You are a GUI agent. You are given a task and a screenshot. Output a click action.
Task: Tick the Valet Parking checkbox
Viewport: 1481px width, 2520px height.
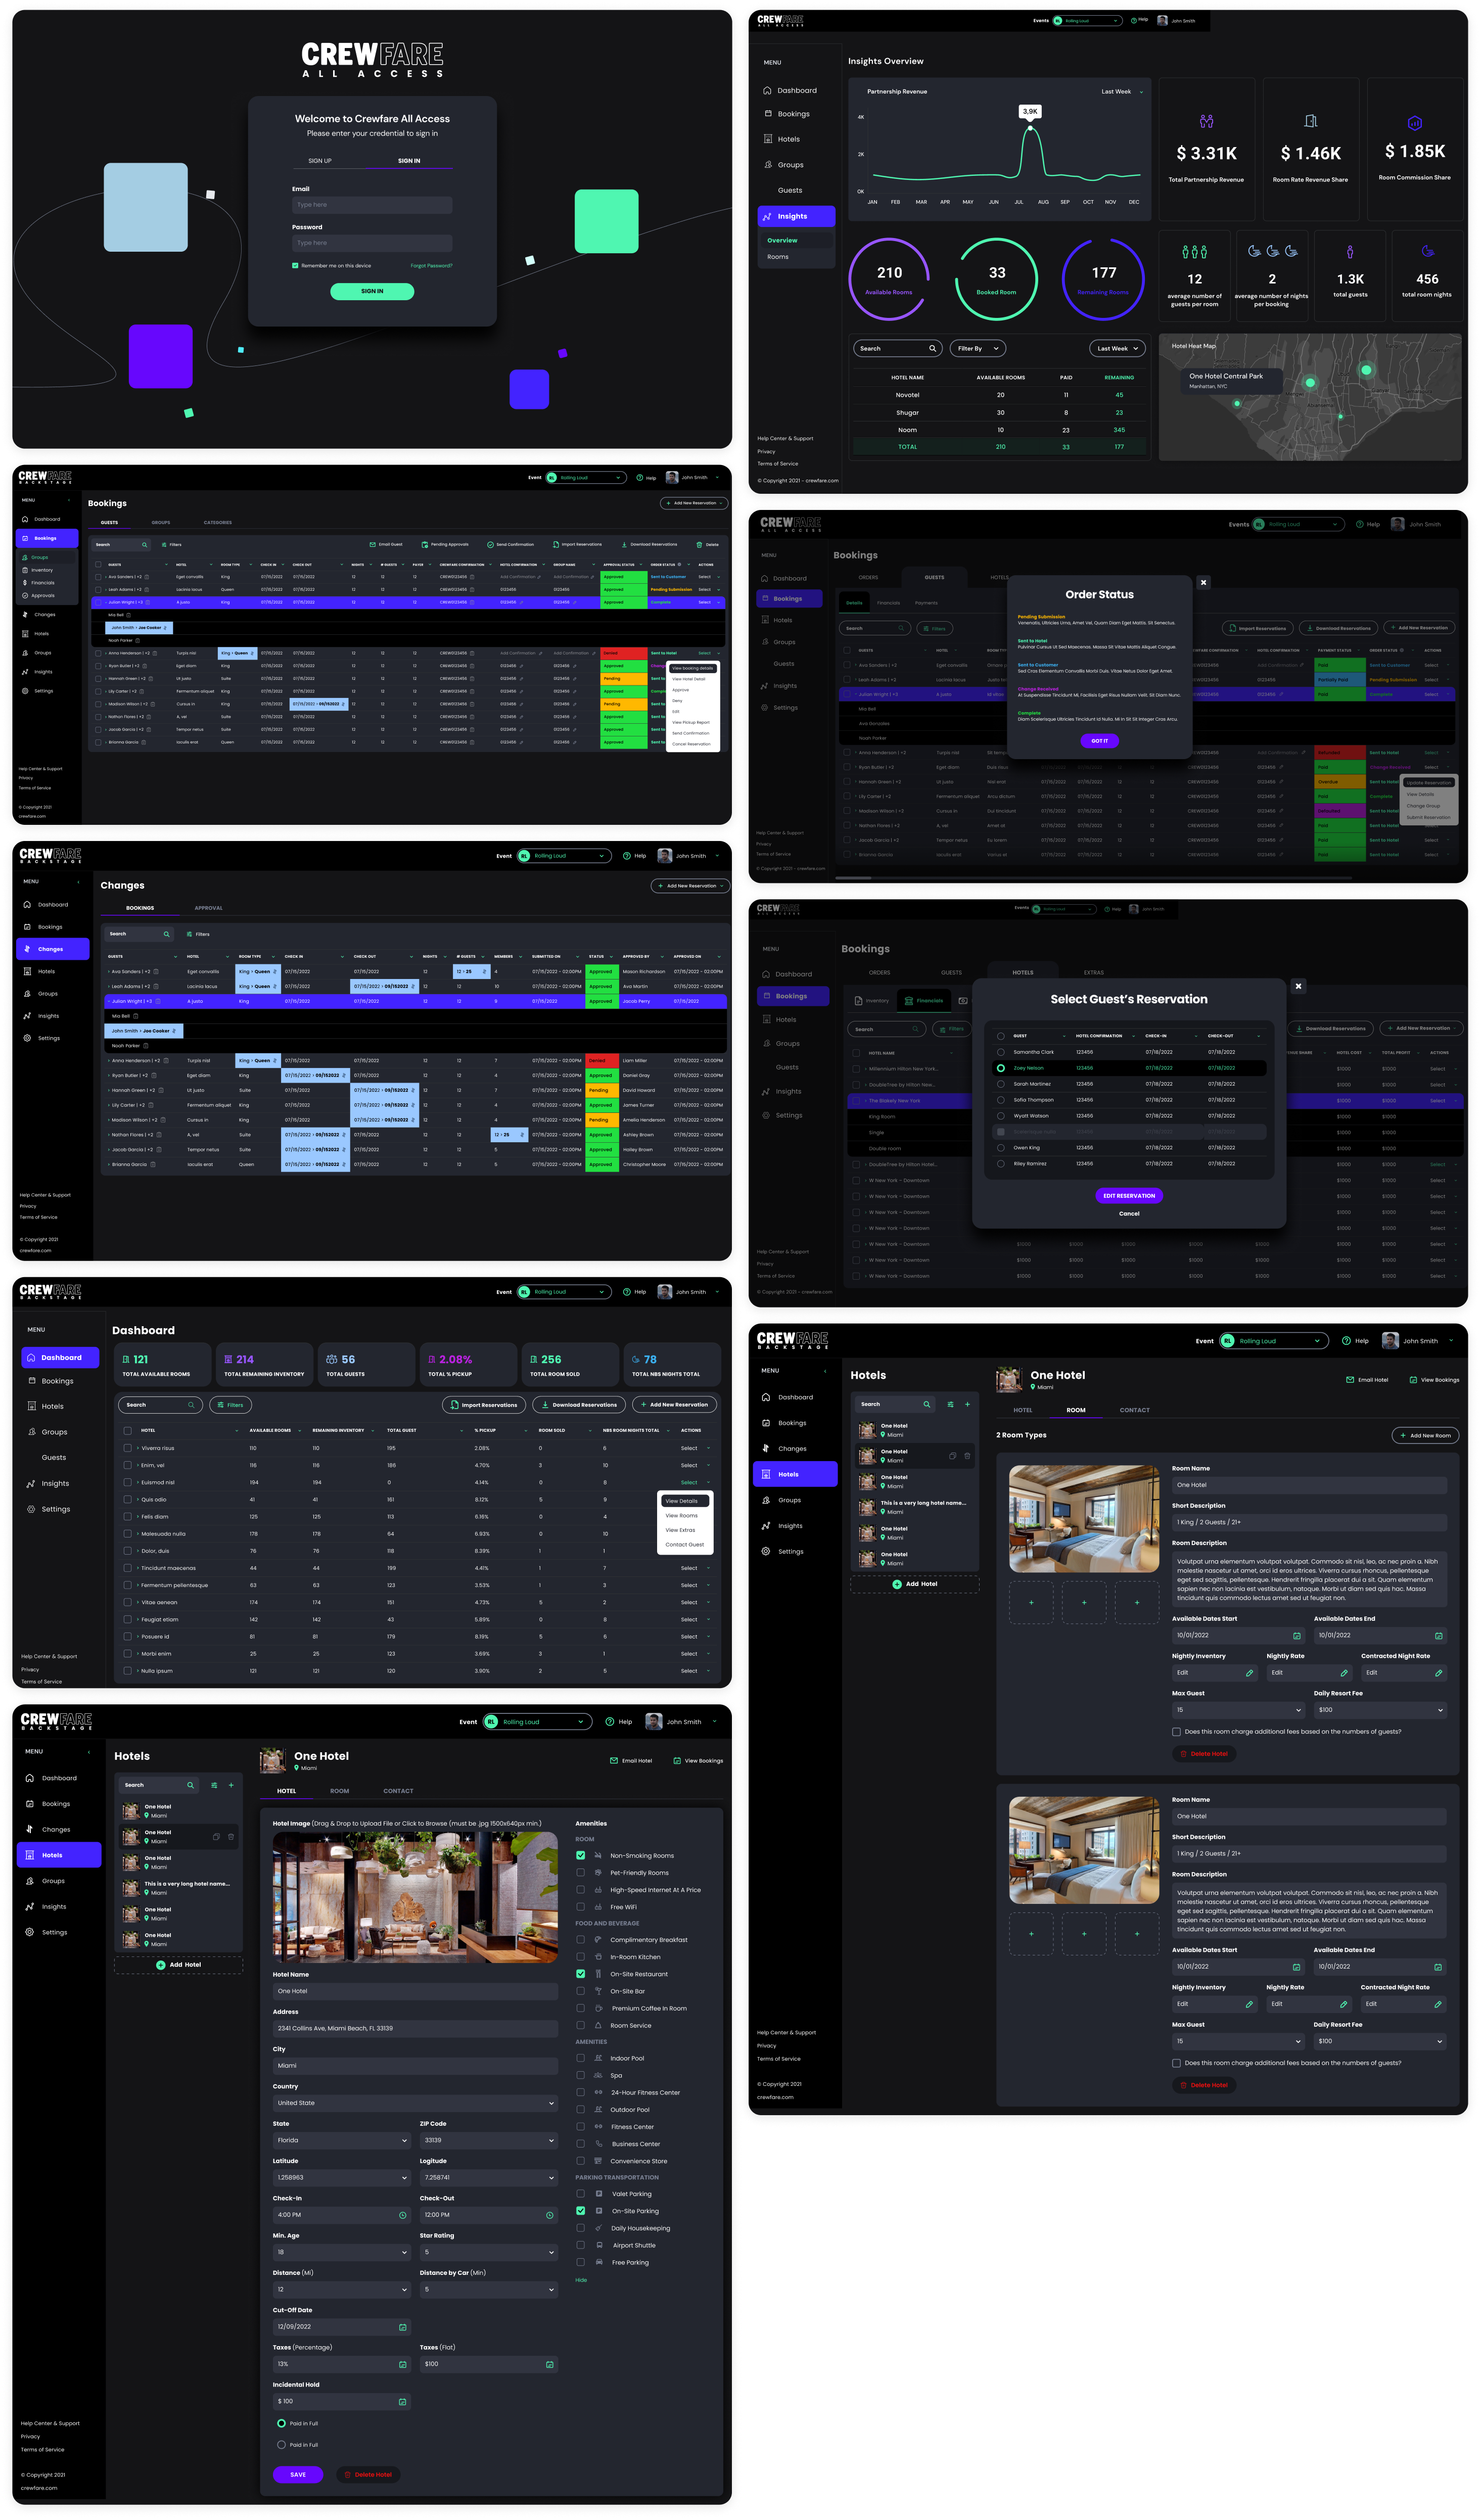tap(581, 2194)
